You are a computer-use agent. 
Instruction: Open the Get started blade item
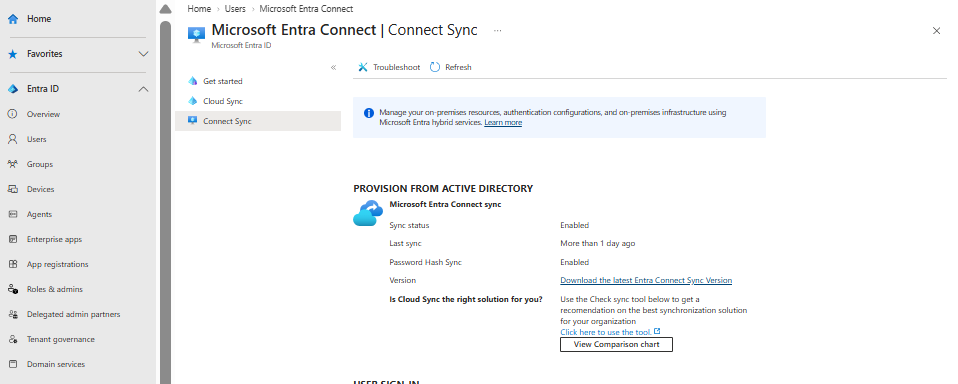[258, 81]
